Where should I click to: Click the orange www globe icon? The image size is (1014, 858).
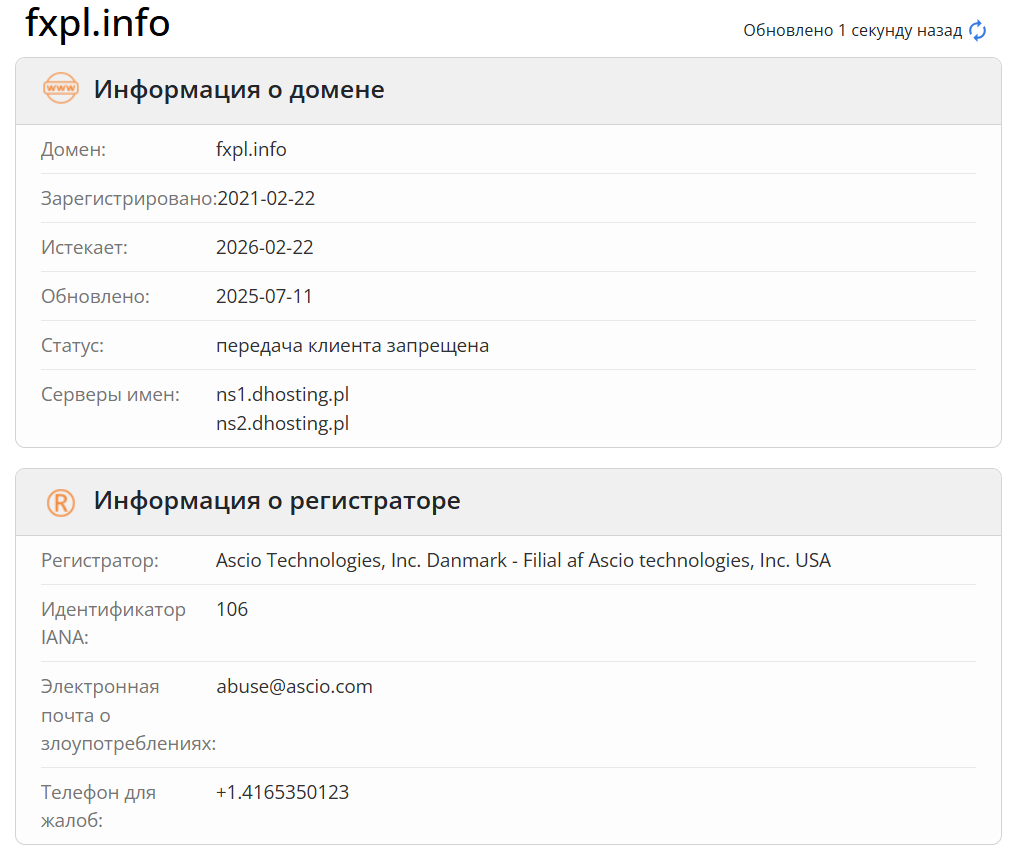tap(61, 88)
